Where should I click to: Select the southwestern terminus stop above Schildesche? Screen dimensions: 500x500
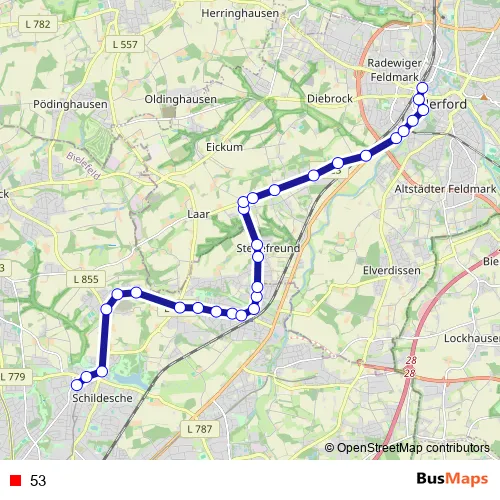click(x=77, y=385)
